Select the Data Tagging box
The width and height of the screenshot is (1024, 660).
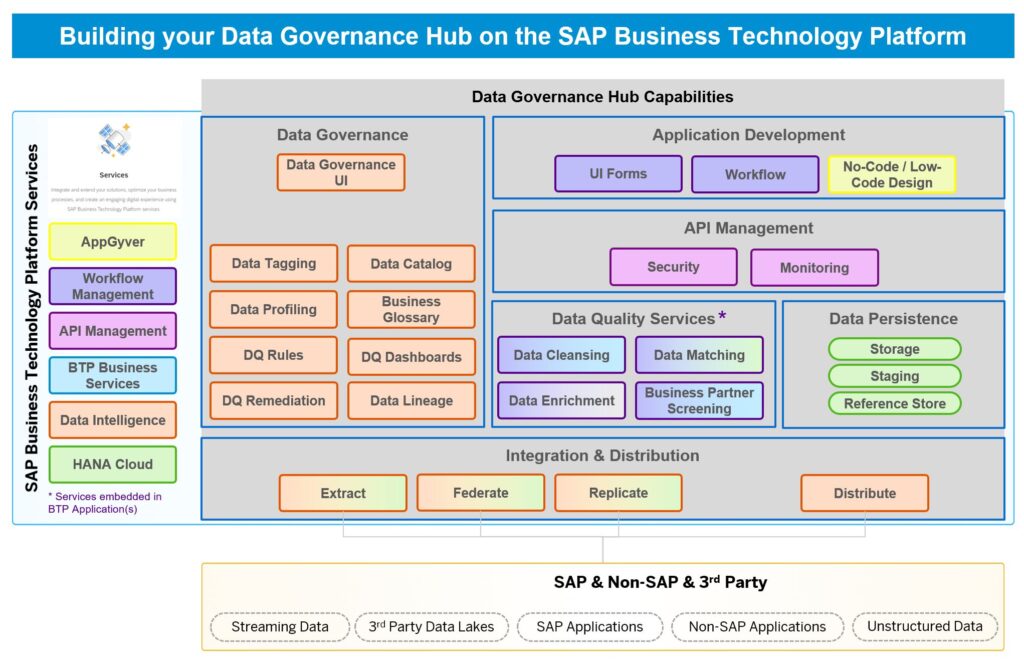[x=274, y=263]
